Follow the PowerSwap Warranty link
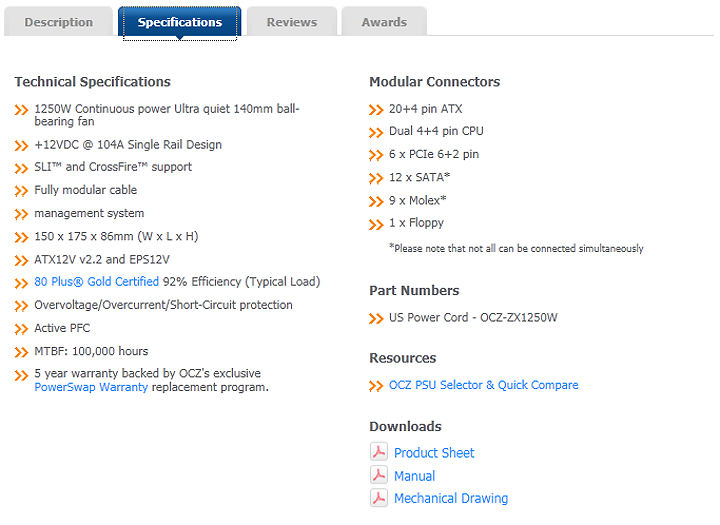 pyautogui.click(x=91, y=387)
